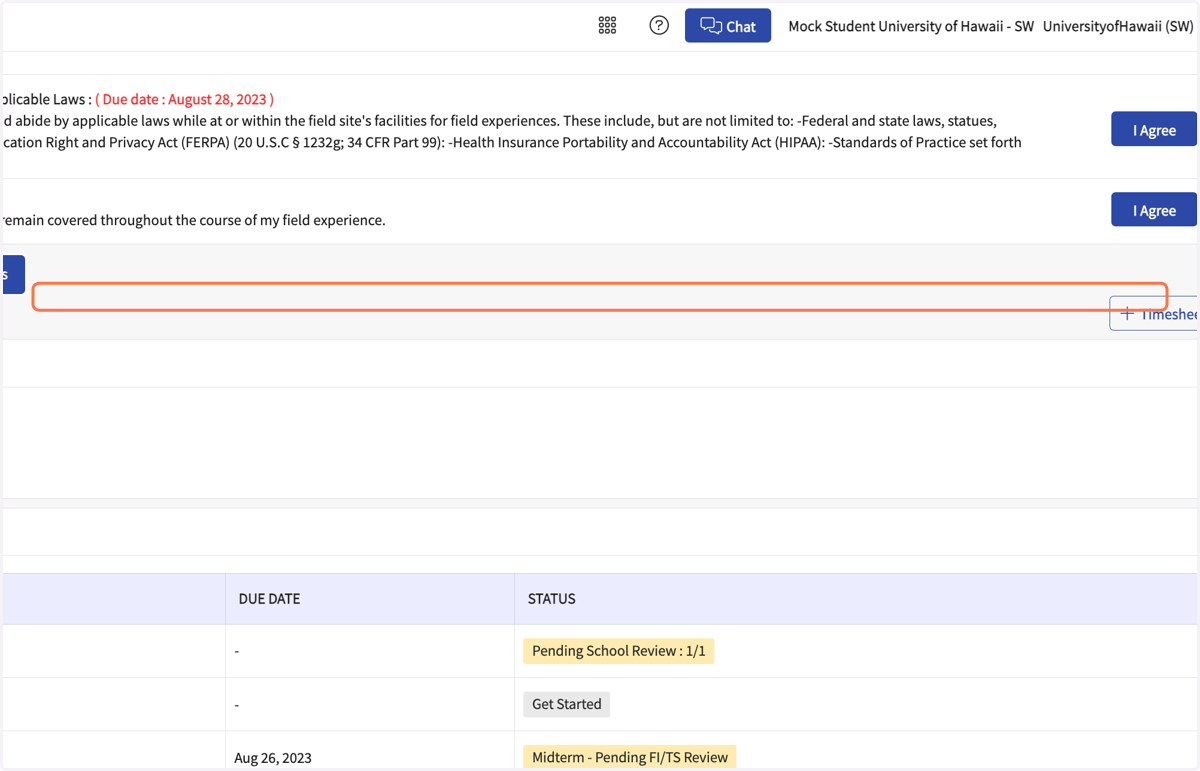Click the red Due date August 28, 2023 text
The height and width of the screenshot is (771, 1200).
[x=184, y=99]
